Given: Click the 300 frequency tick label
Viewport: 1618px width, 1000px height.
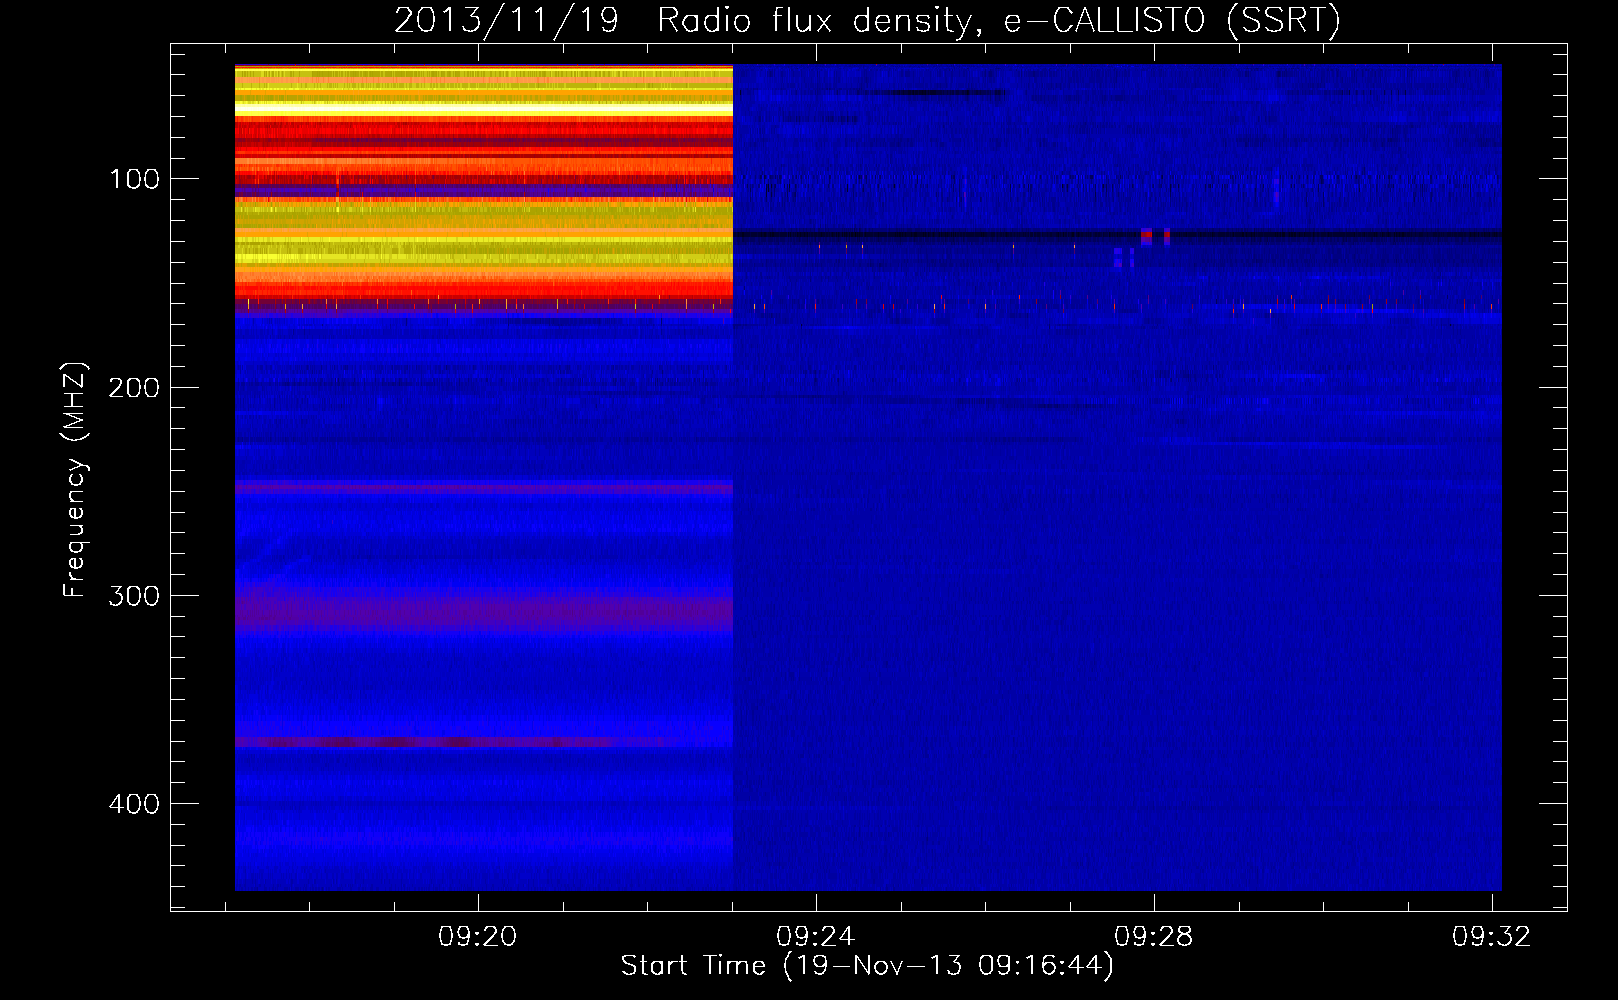Looking at the screenshot, I should pyautogui.click(x=134, y=595).
